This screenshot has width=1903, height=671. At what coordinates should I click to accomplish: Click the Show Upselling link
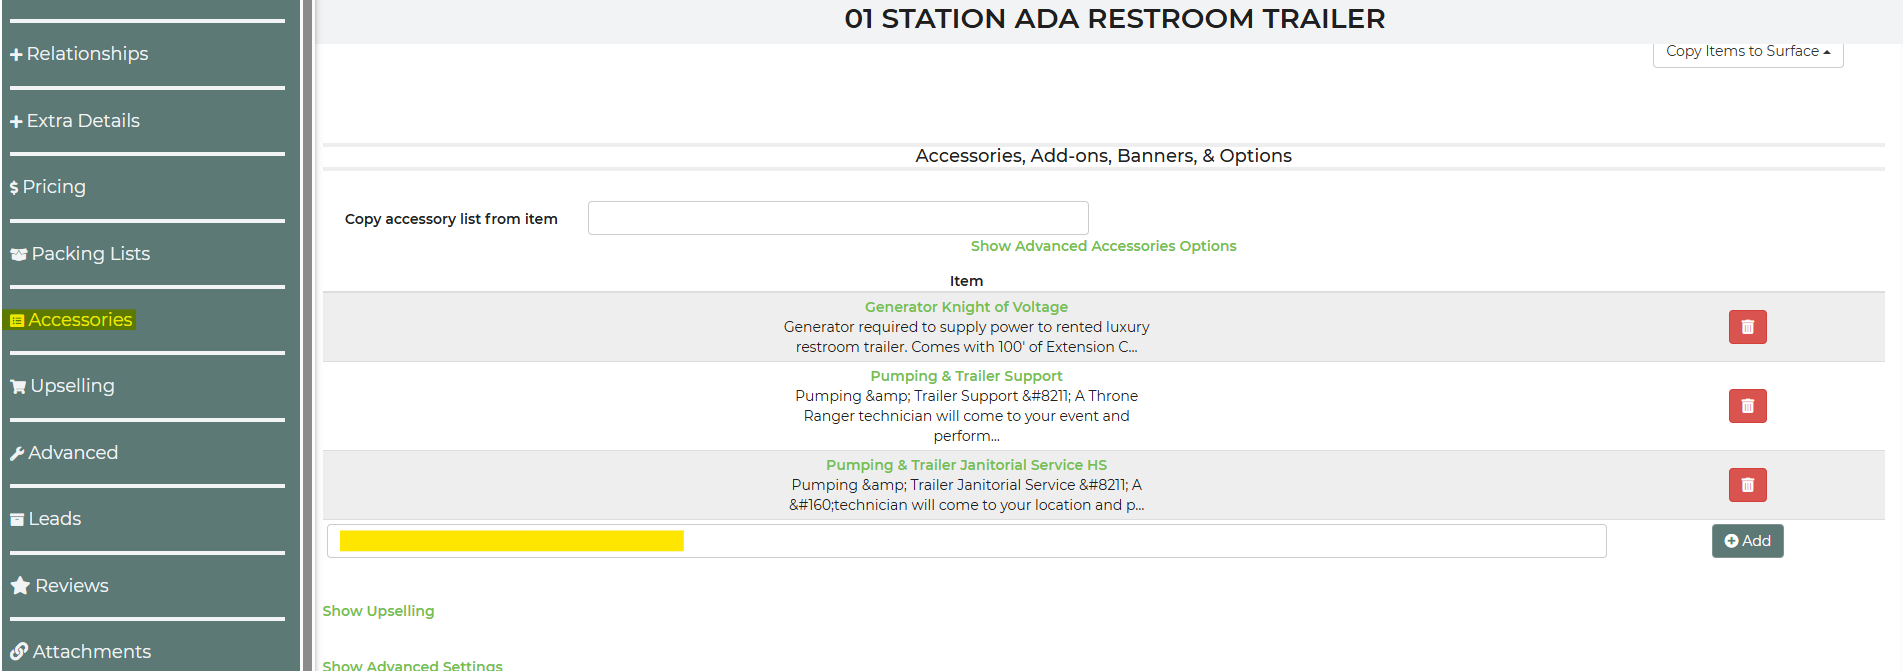pyautogui.click(x=378, y=611)
